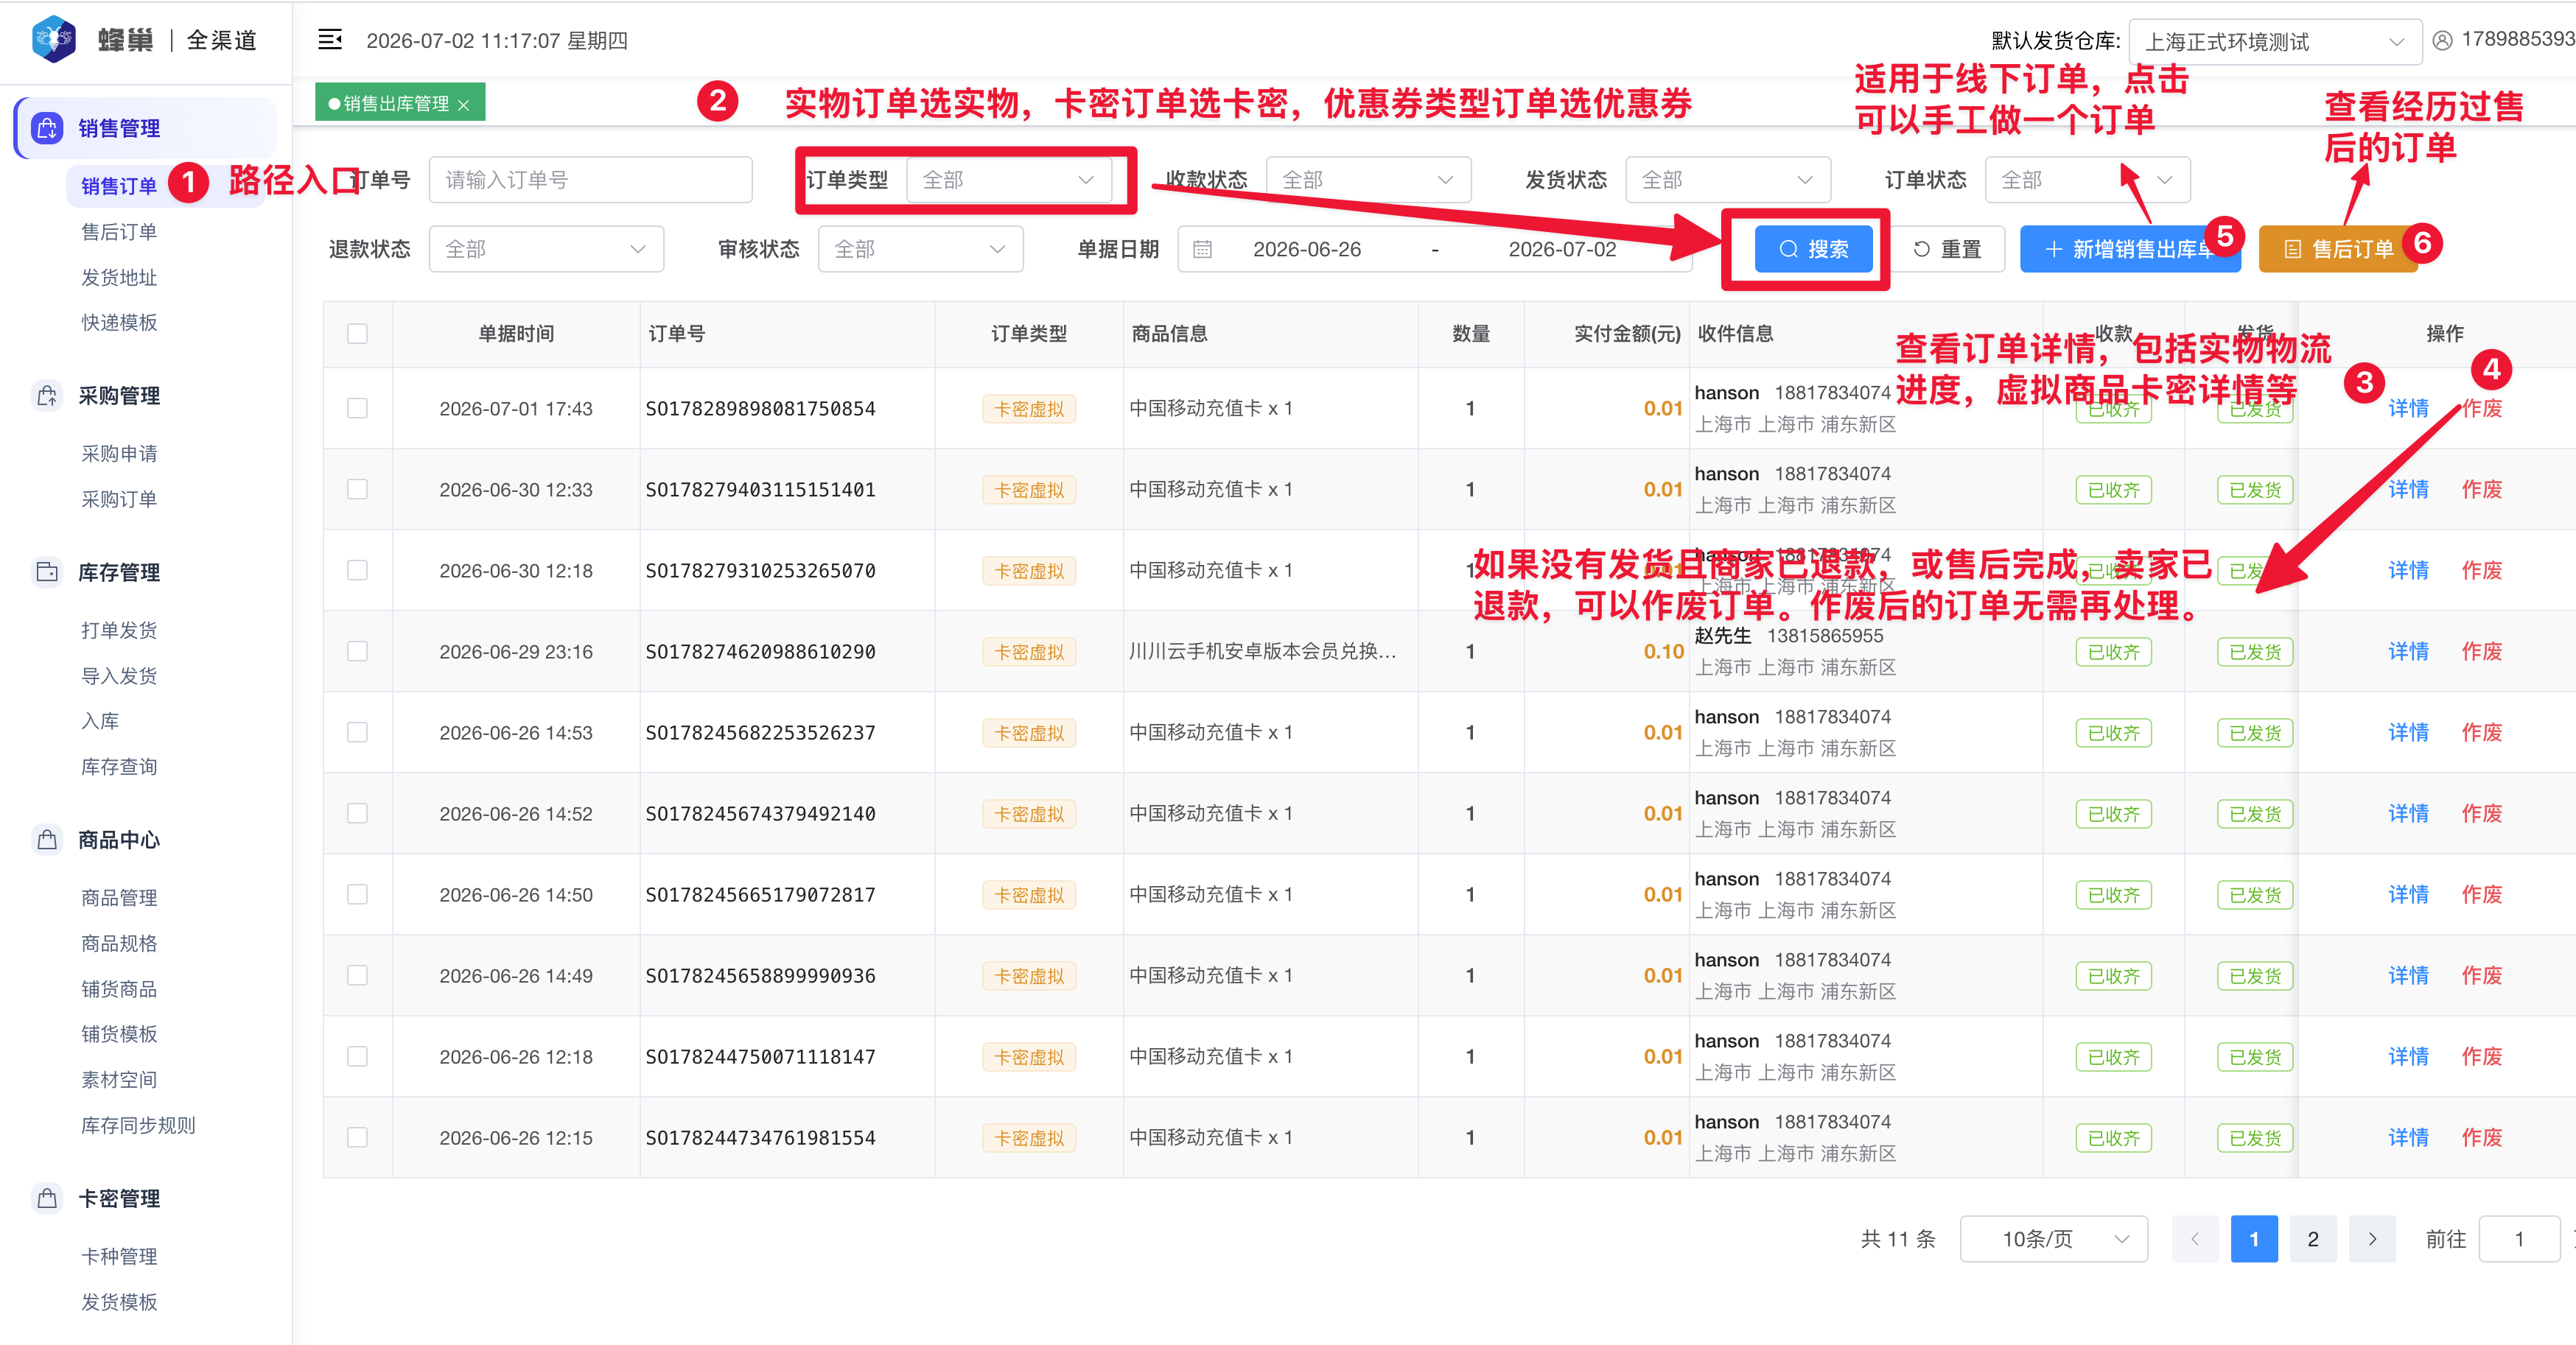Click 作废 for order SO178274620988610290
The height and width of the screenshot is (1345, 2576).
[x=2481, y=651]
